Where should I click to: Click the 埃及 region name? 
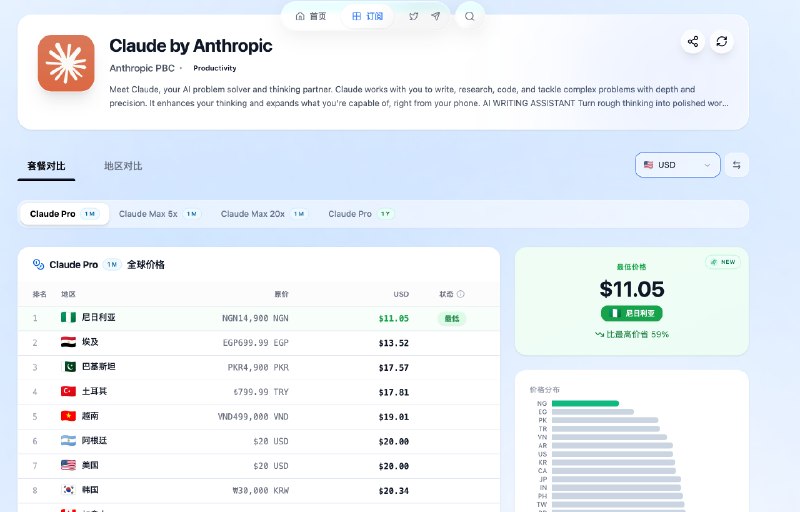coord(90,342)
